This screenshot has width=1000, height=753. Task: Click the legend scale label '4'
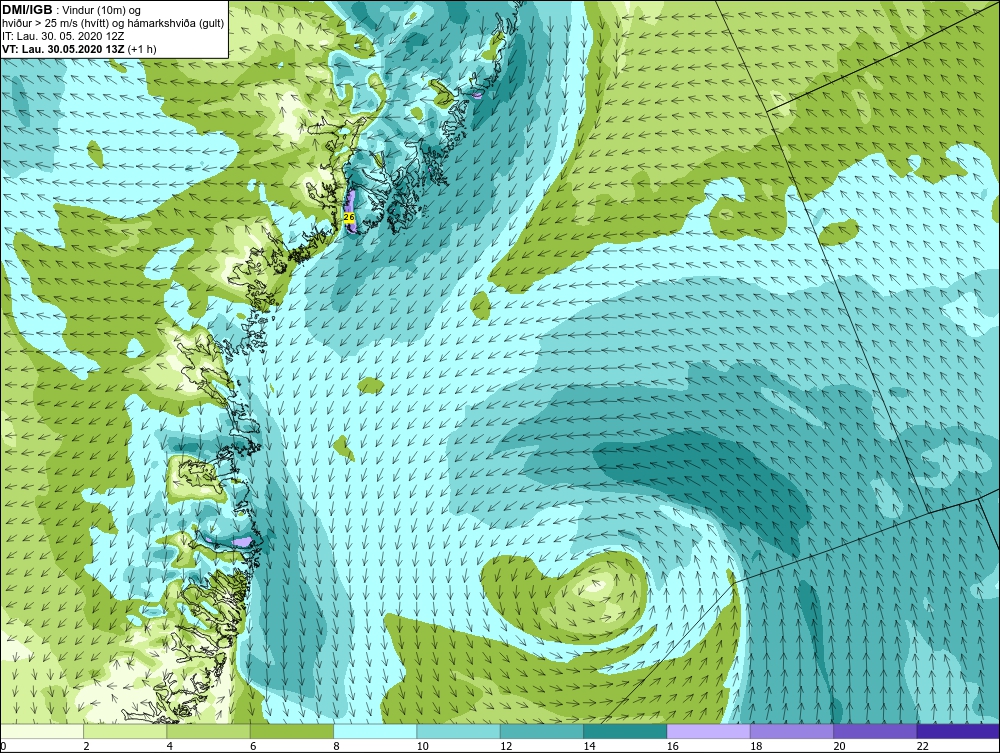170,746
